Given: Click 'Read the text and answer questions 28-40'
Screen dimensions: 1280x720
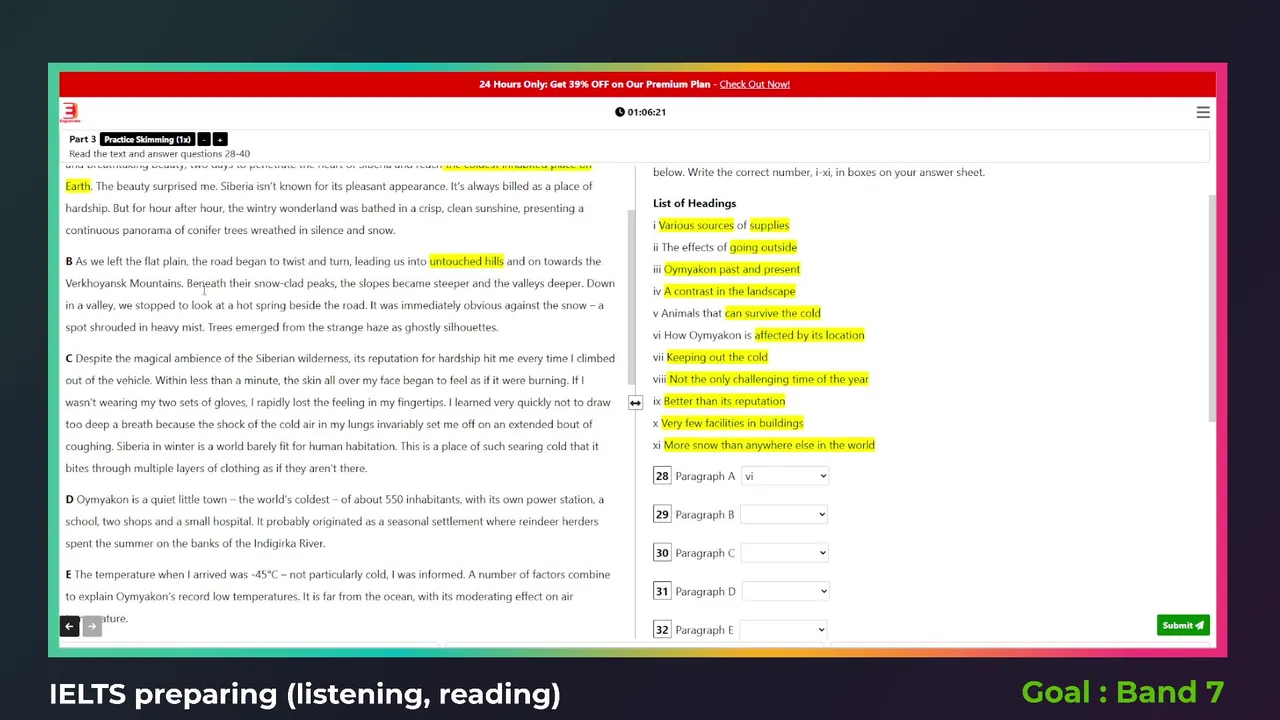Looking at the screenshot, I should (x=160, y=154).
